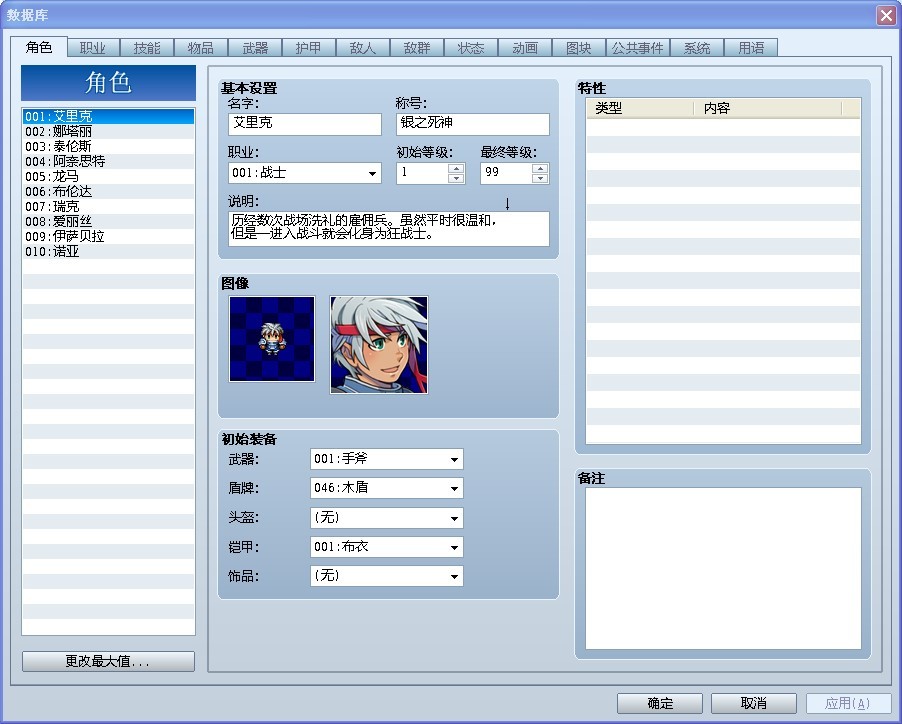Image resolution: width=902 pixels, height=724 pixels.
Task: Open the 动画 tab
Action: pyautogui.click(x=525, y=48)
